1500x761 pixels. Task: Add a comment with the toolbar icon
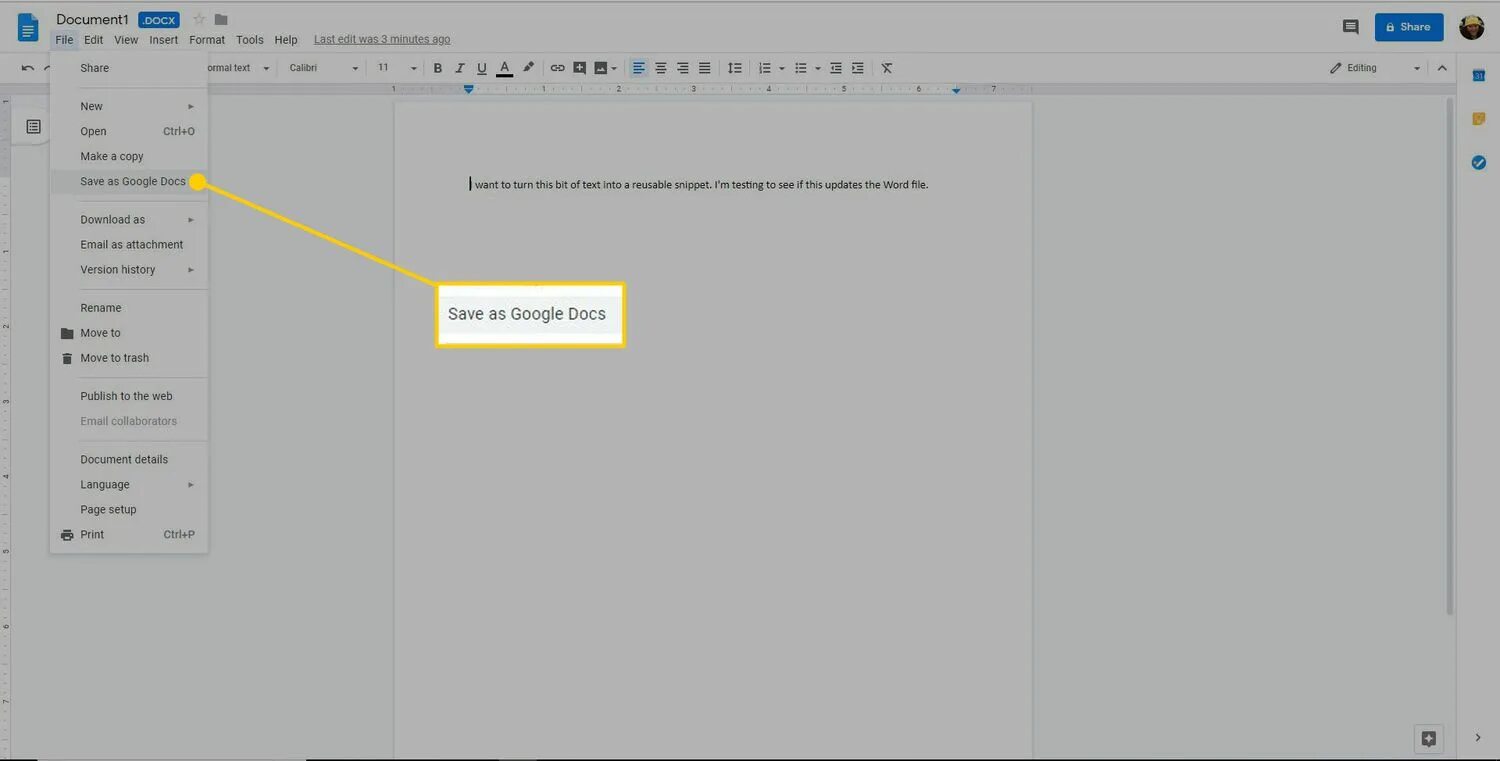tap(579, 68)
